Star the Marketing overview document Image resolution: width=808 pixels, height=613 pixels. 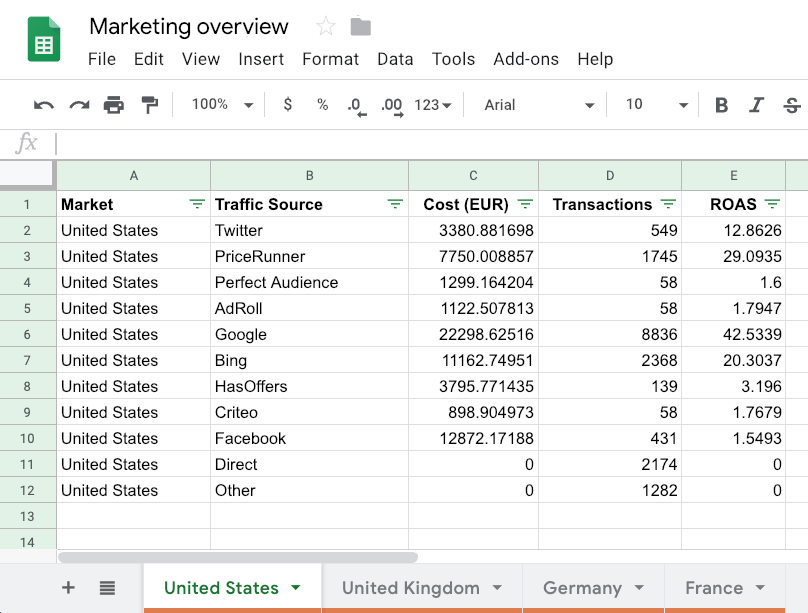point(326,26)
